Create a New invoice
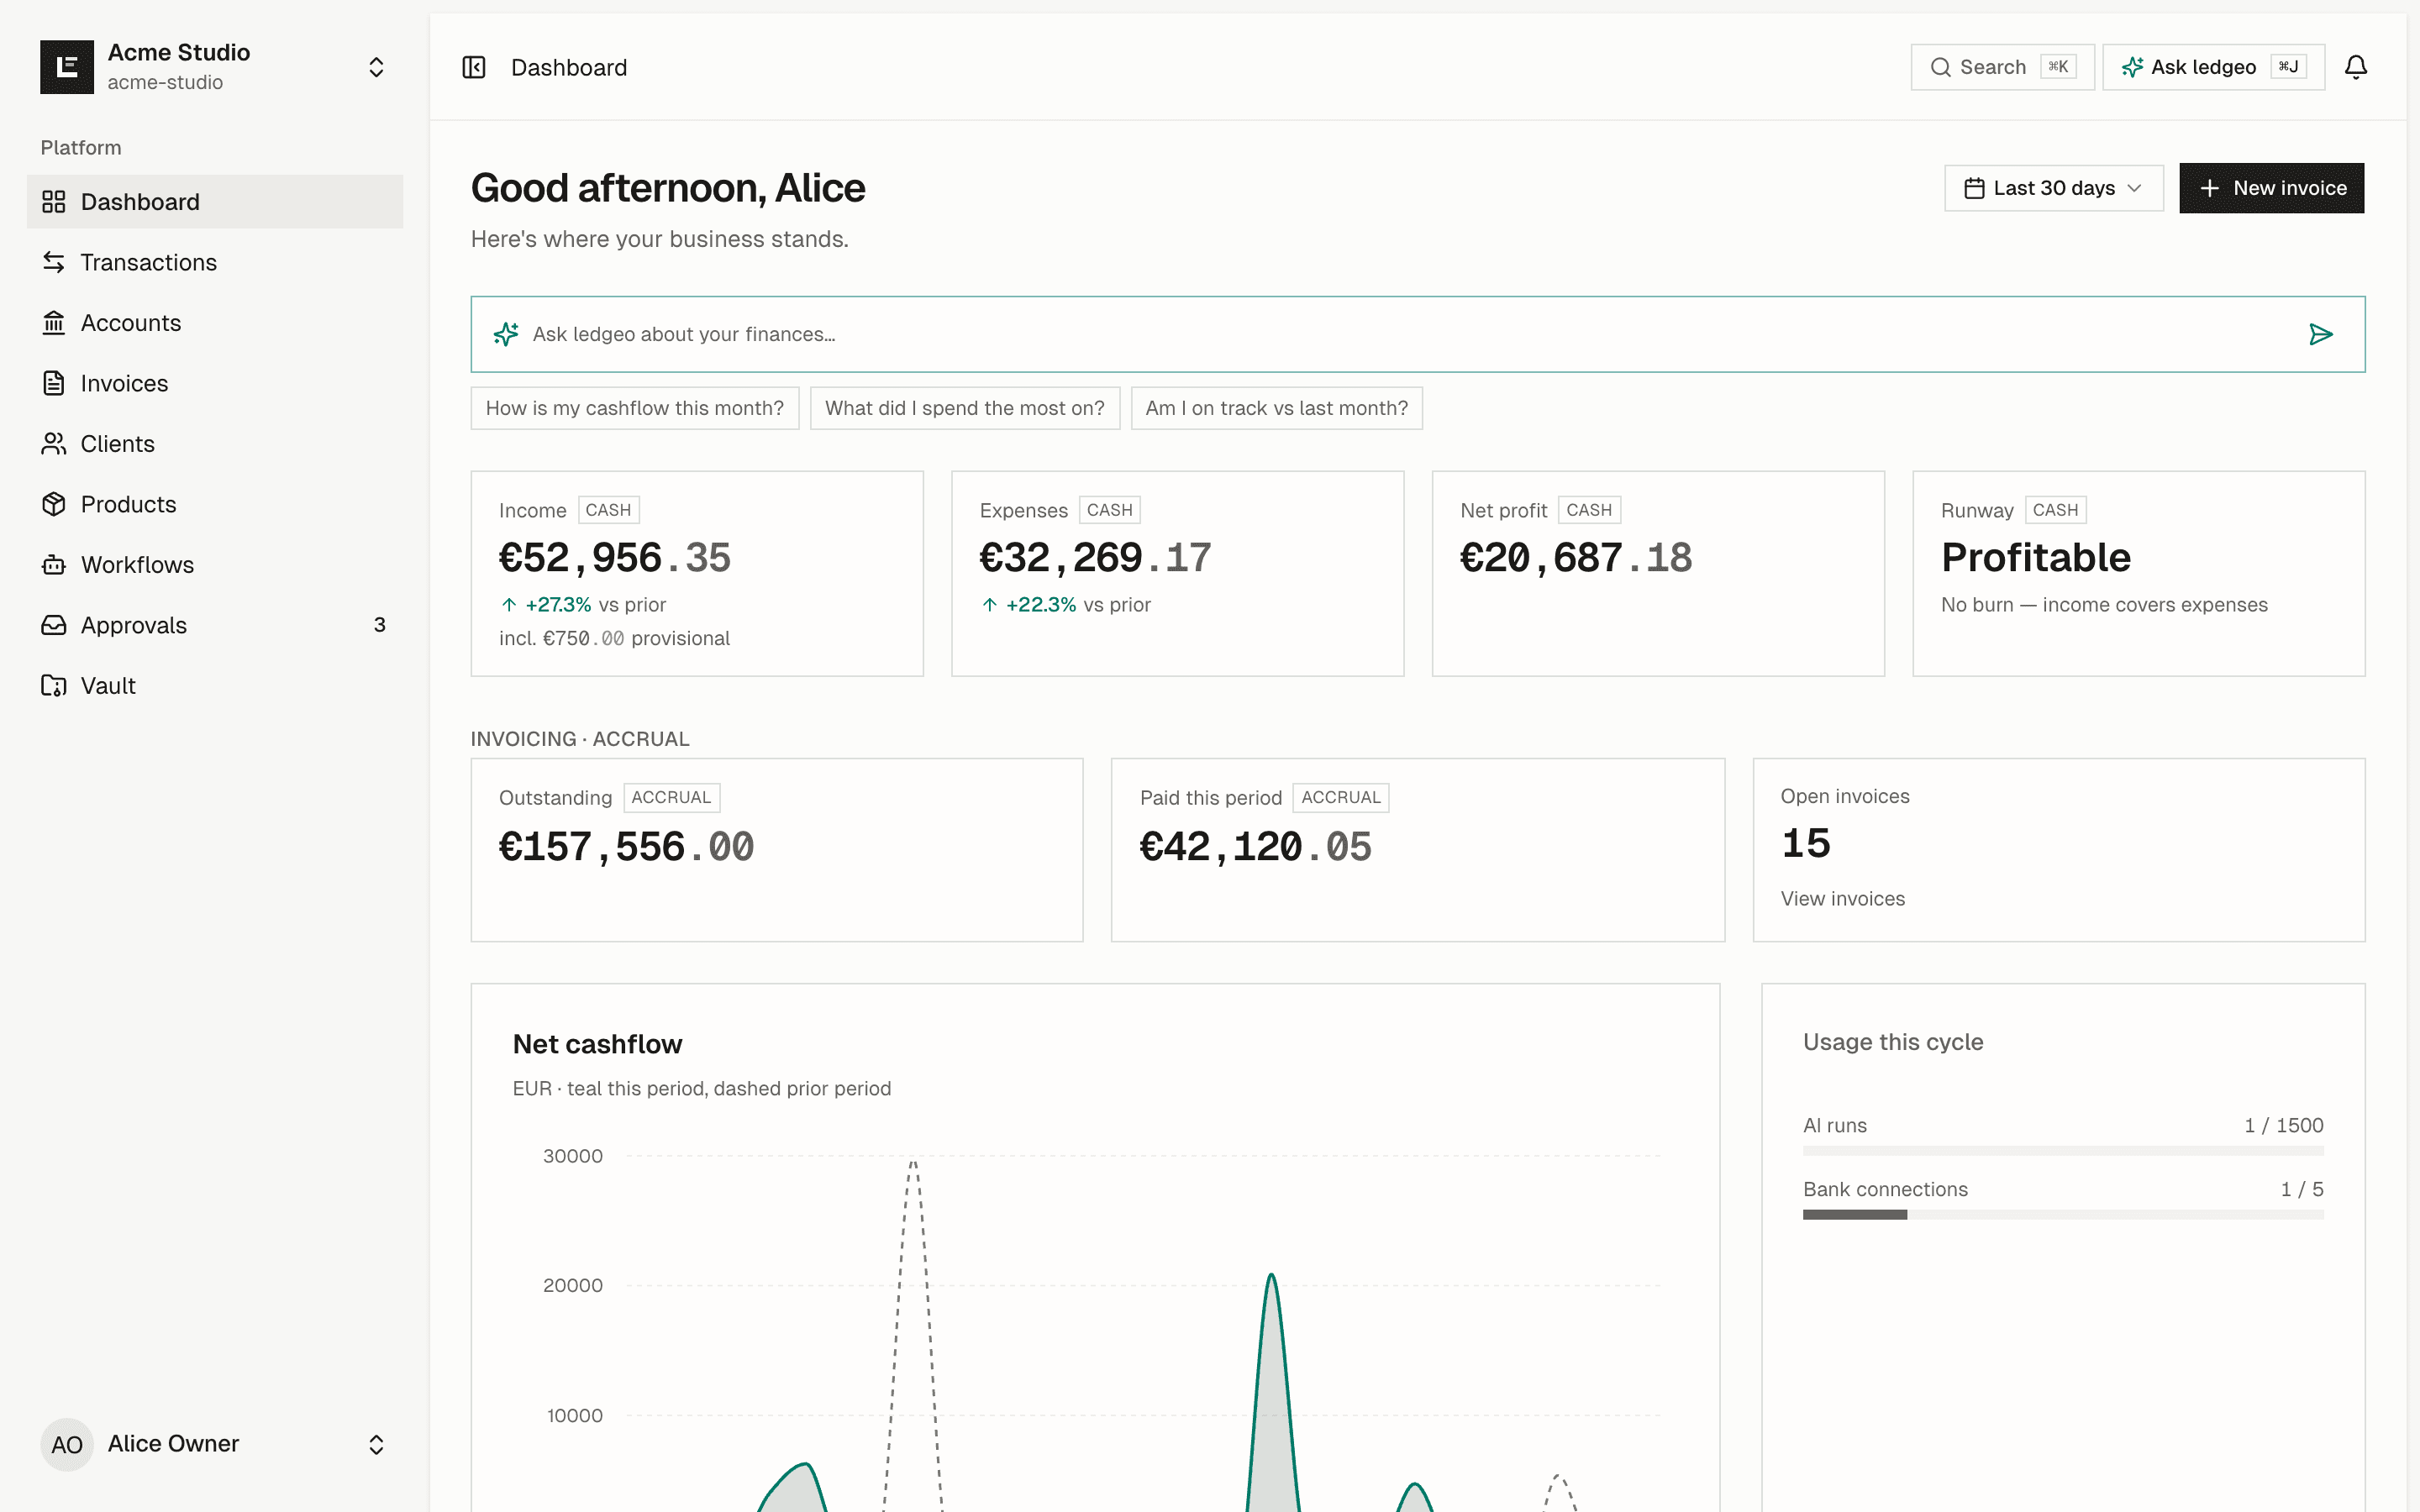The height and width of the screenshot is (1512, 2420). point(2271,188)
